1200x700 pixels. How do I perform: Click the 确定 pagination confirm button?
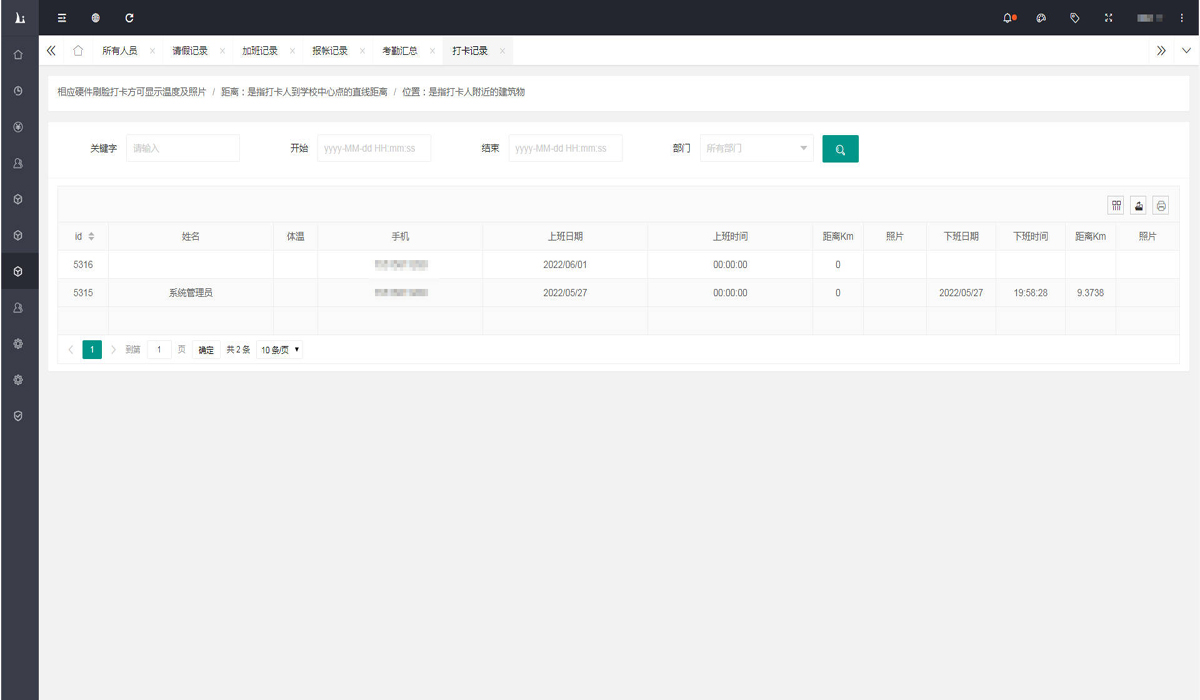pos(206,350)
